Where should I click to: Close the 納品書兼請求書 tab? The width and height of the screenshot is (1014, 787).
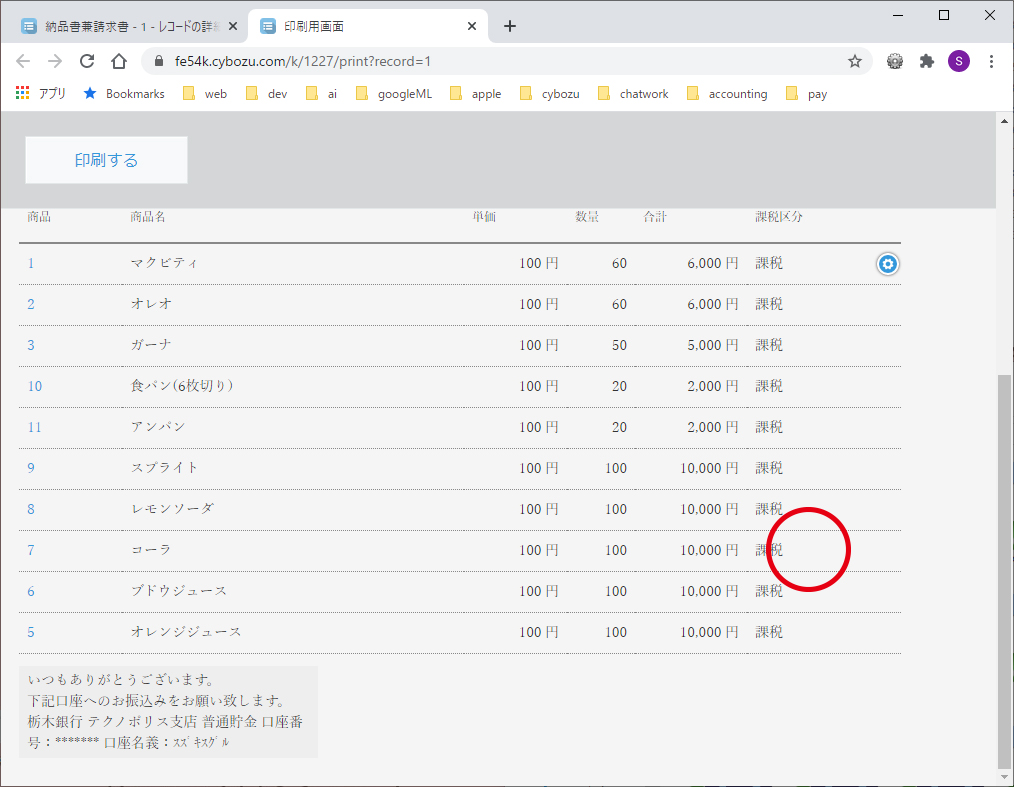point(233,26)
